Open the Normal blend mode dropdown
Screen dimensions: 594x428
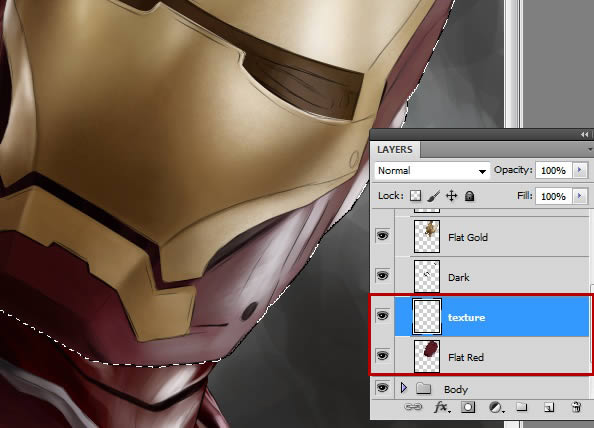(x=432, y=171)
